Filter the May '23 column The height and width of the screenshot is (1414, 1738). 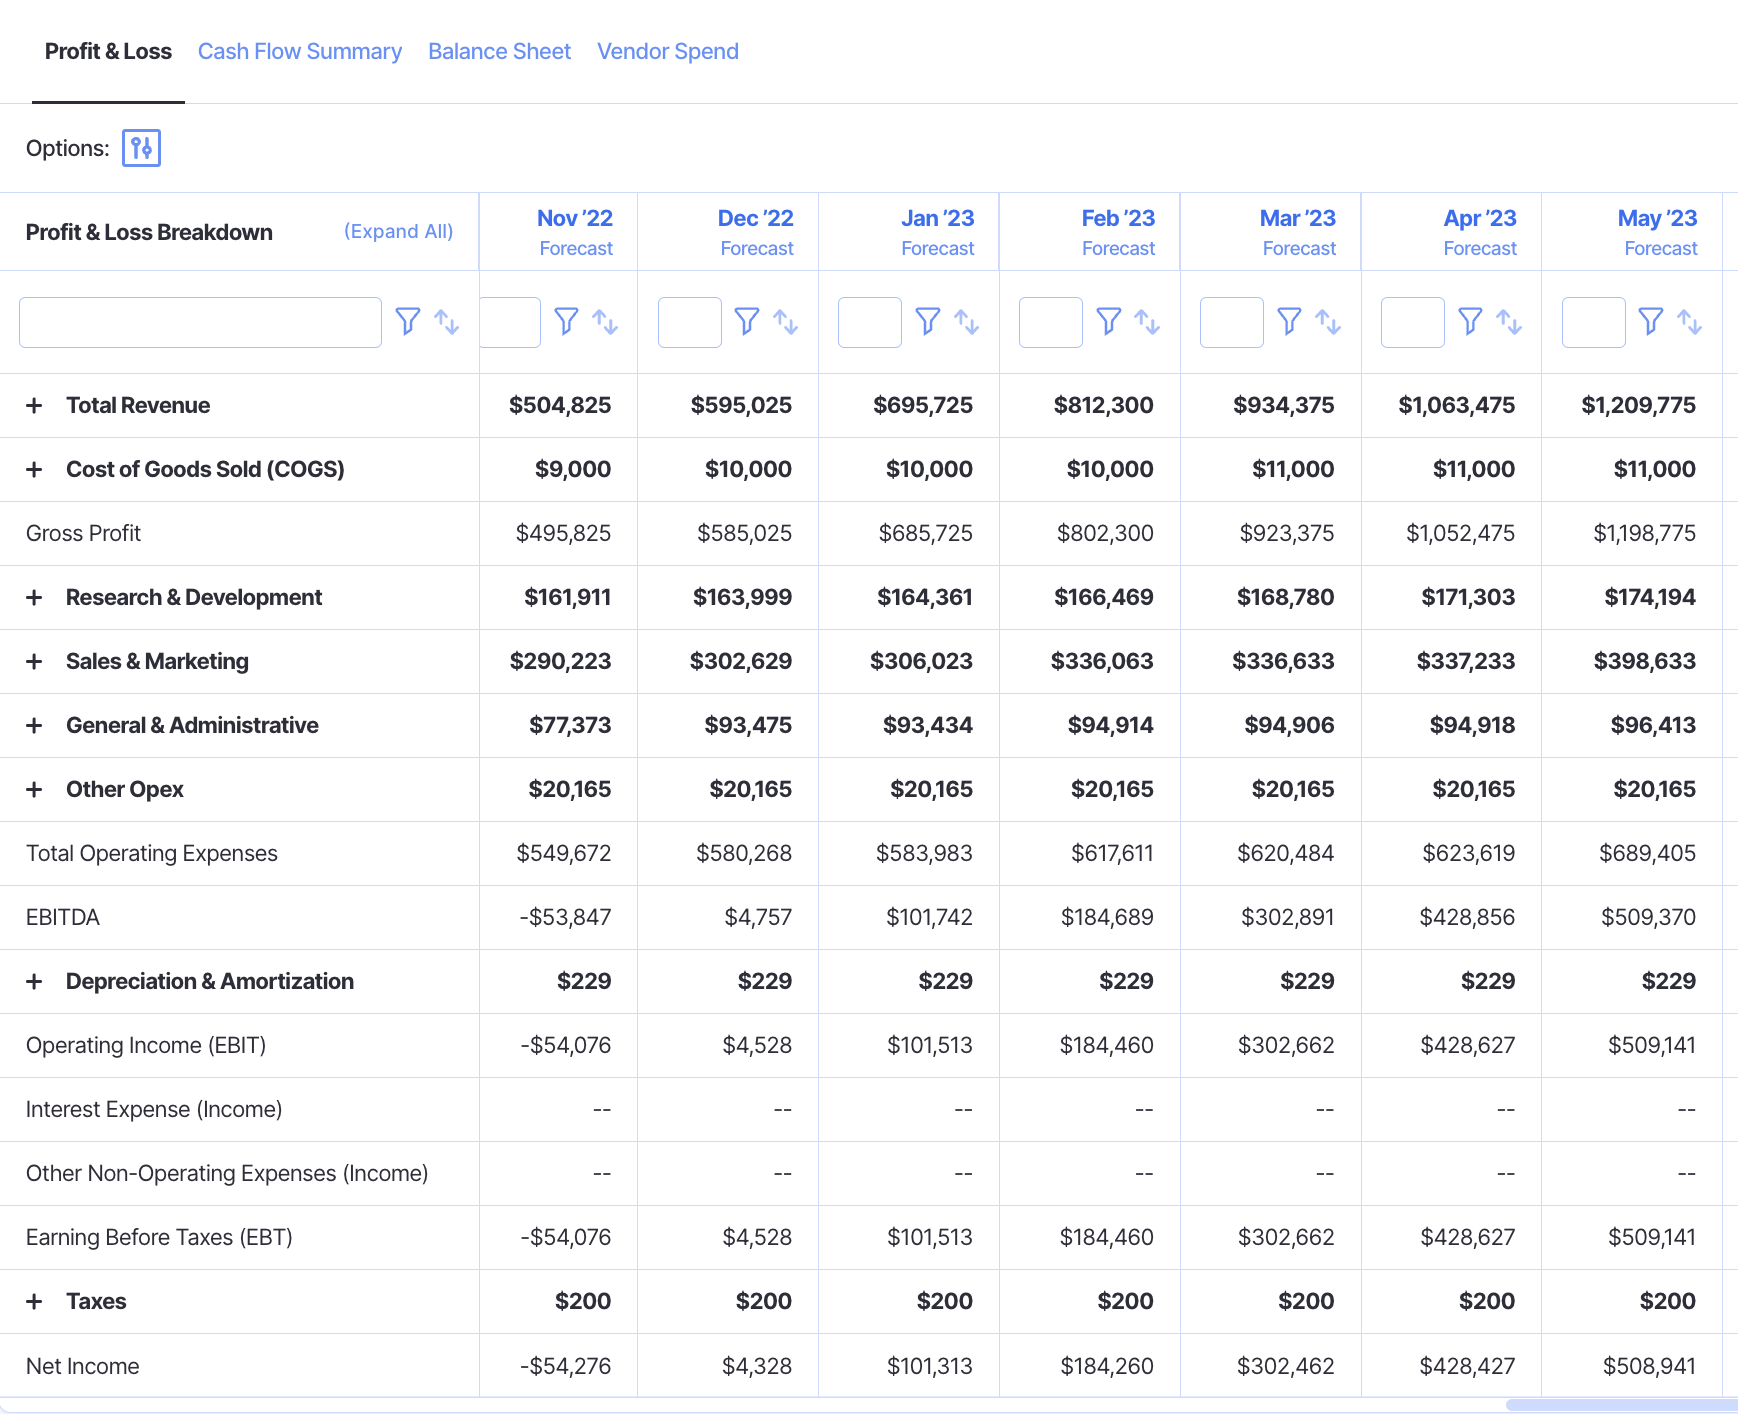point(1650,321)
